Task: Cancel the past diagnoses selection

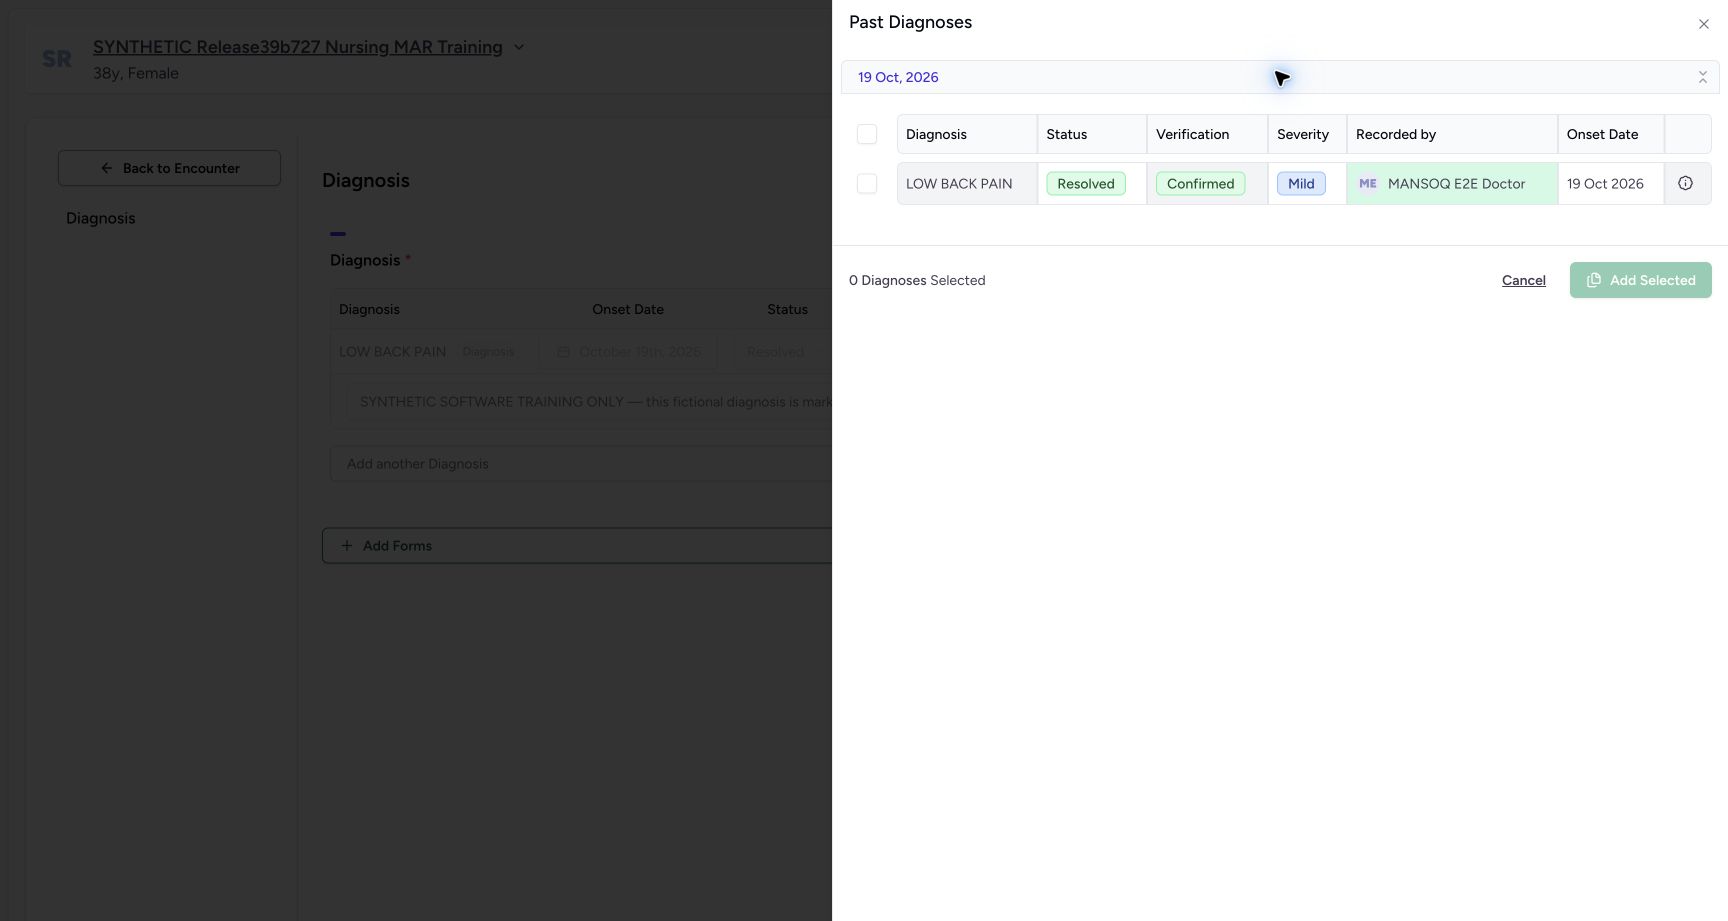Action: pyautogui.click(x=1524, y=280)
